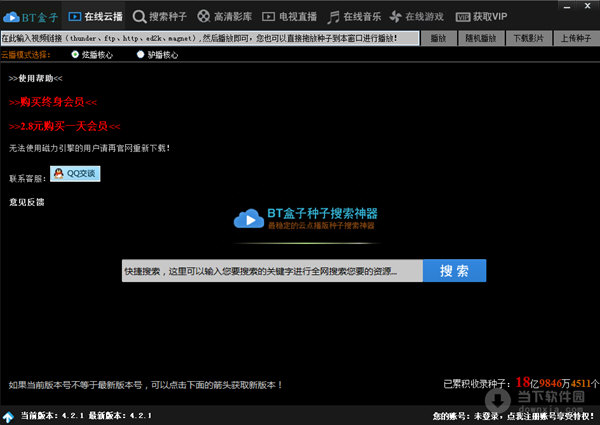Viewport: 600px width, 425px height.
Task: Close the BT盒子 window
Action: click(x=587, y=6)
